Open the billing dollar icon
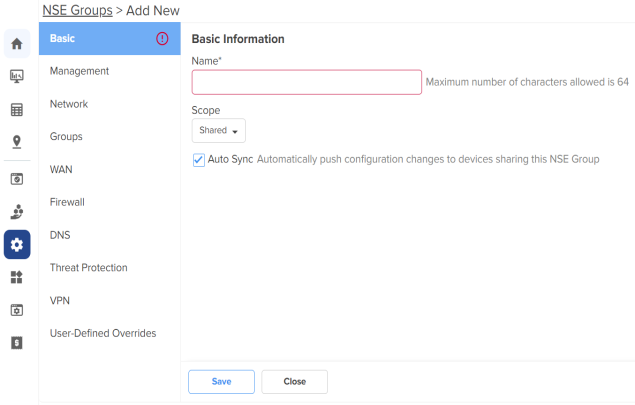Image resolution: width=635 pixels, height=405 pixels. [17, 343]
